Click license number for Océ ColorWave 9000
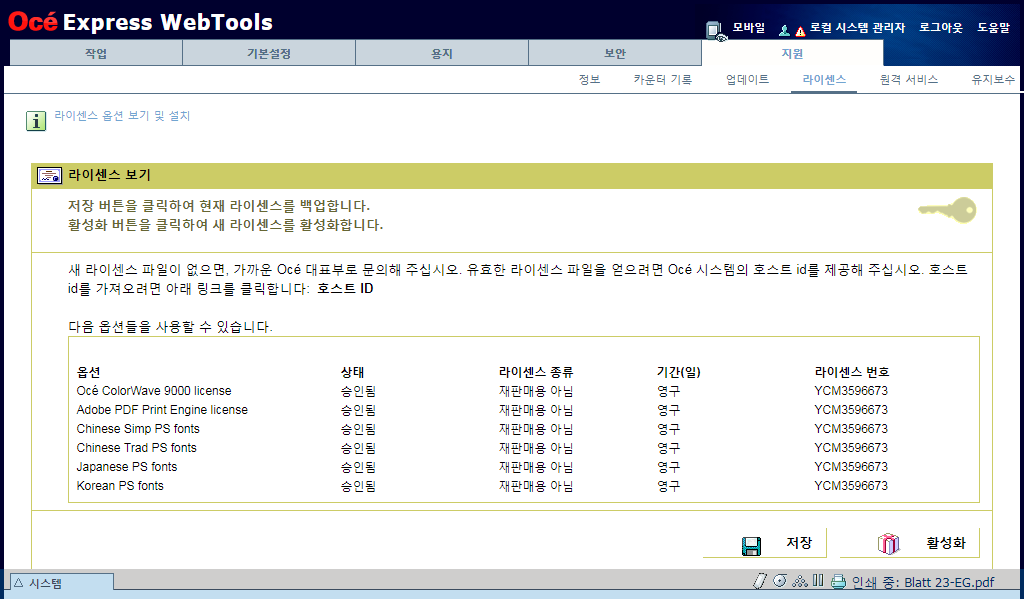Viewport: 1024px width, 599px height. point(851,391)
